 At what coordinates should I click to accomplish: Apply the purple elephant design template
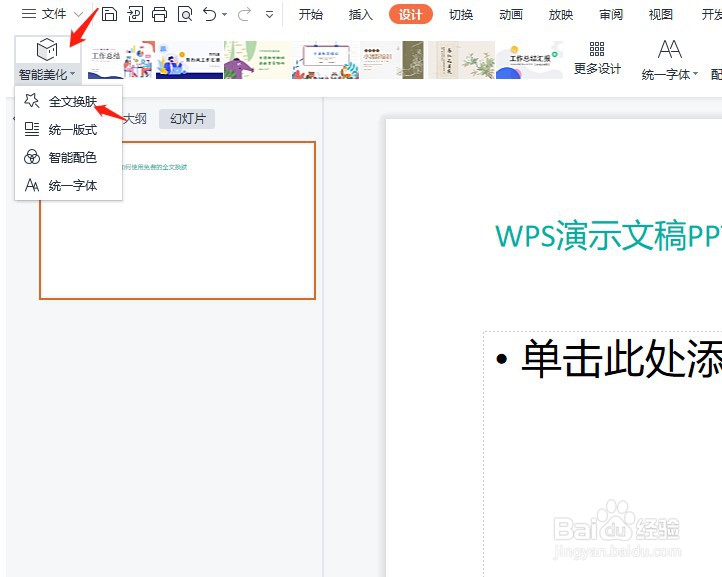pos(257,60)
